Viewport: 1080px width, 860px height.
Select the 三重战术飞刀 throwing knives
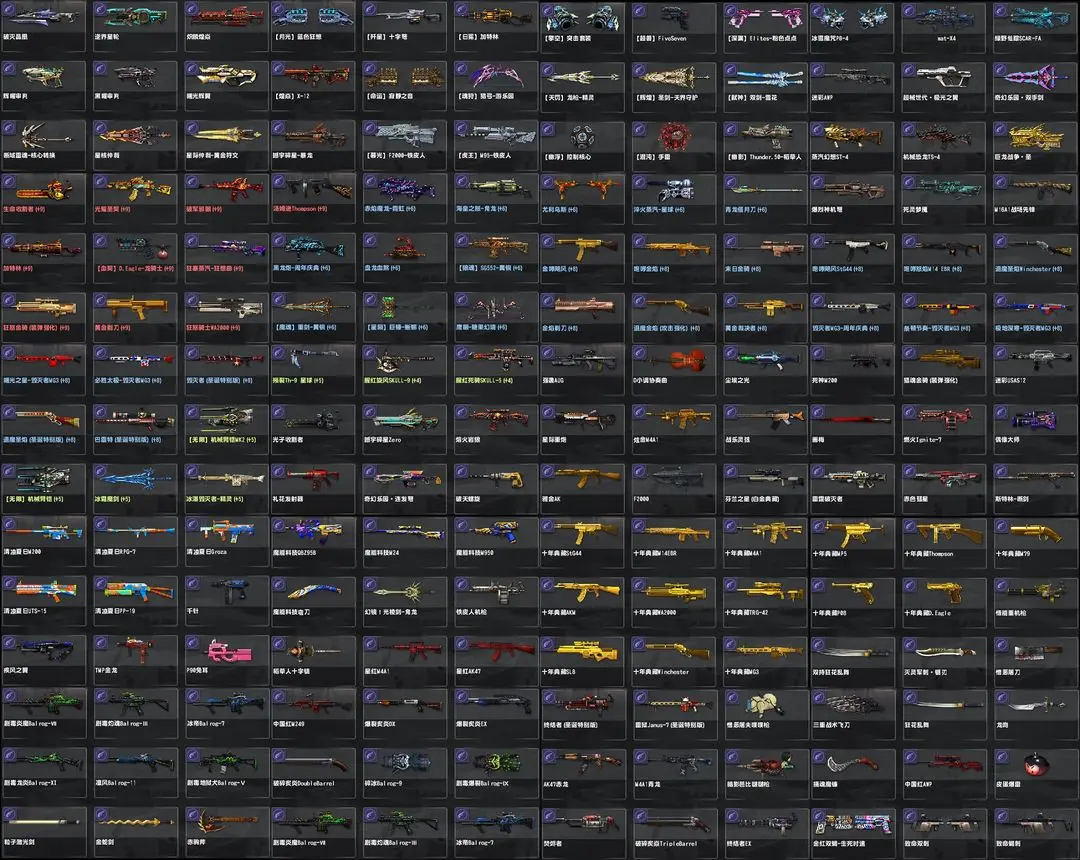coord(852,713)
